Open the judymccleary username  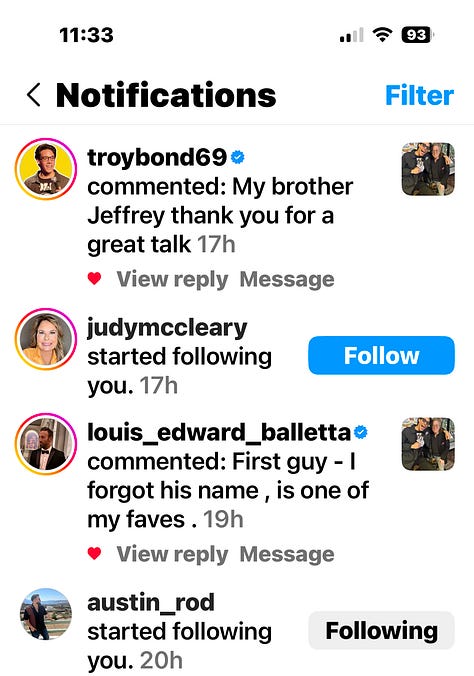pos(167,329)
